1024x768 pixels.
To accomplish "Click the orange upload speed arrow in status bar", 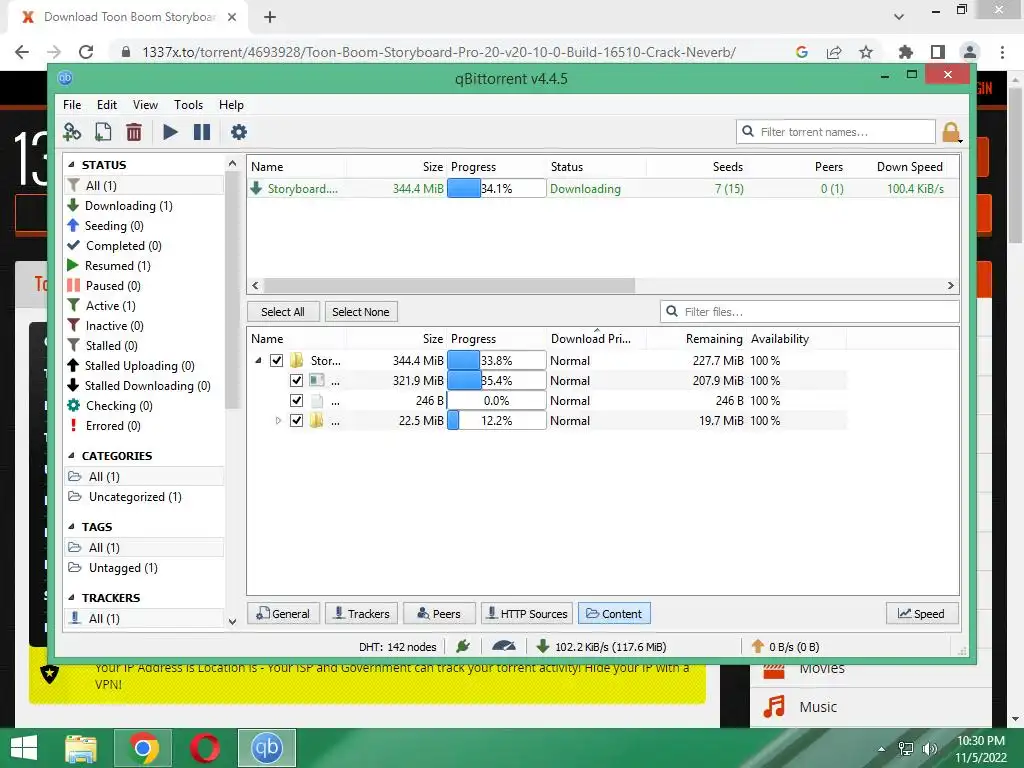I will [758, 647].
